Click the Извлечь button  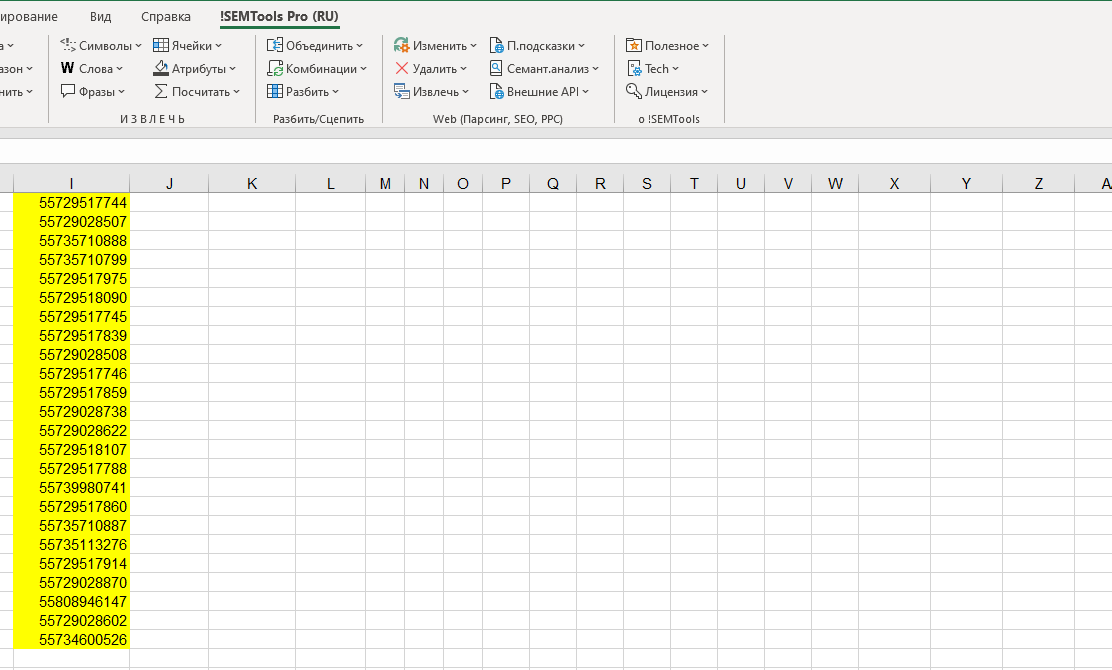point(430,92)
